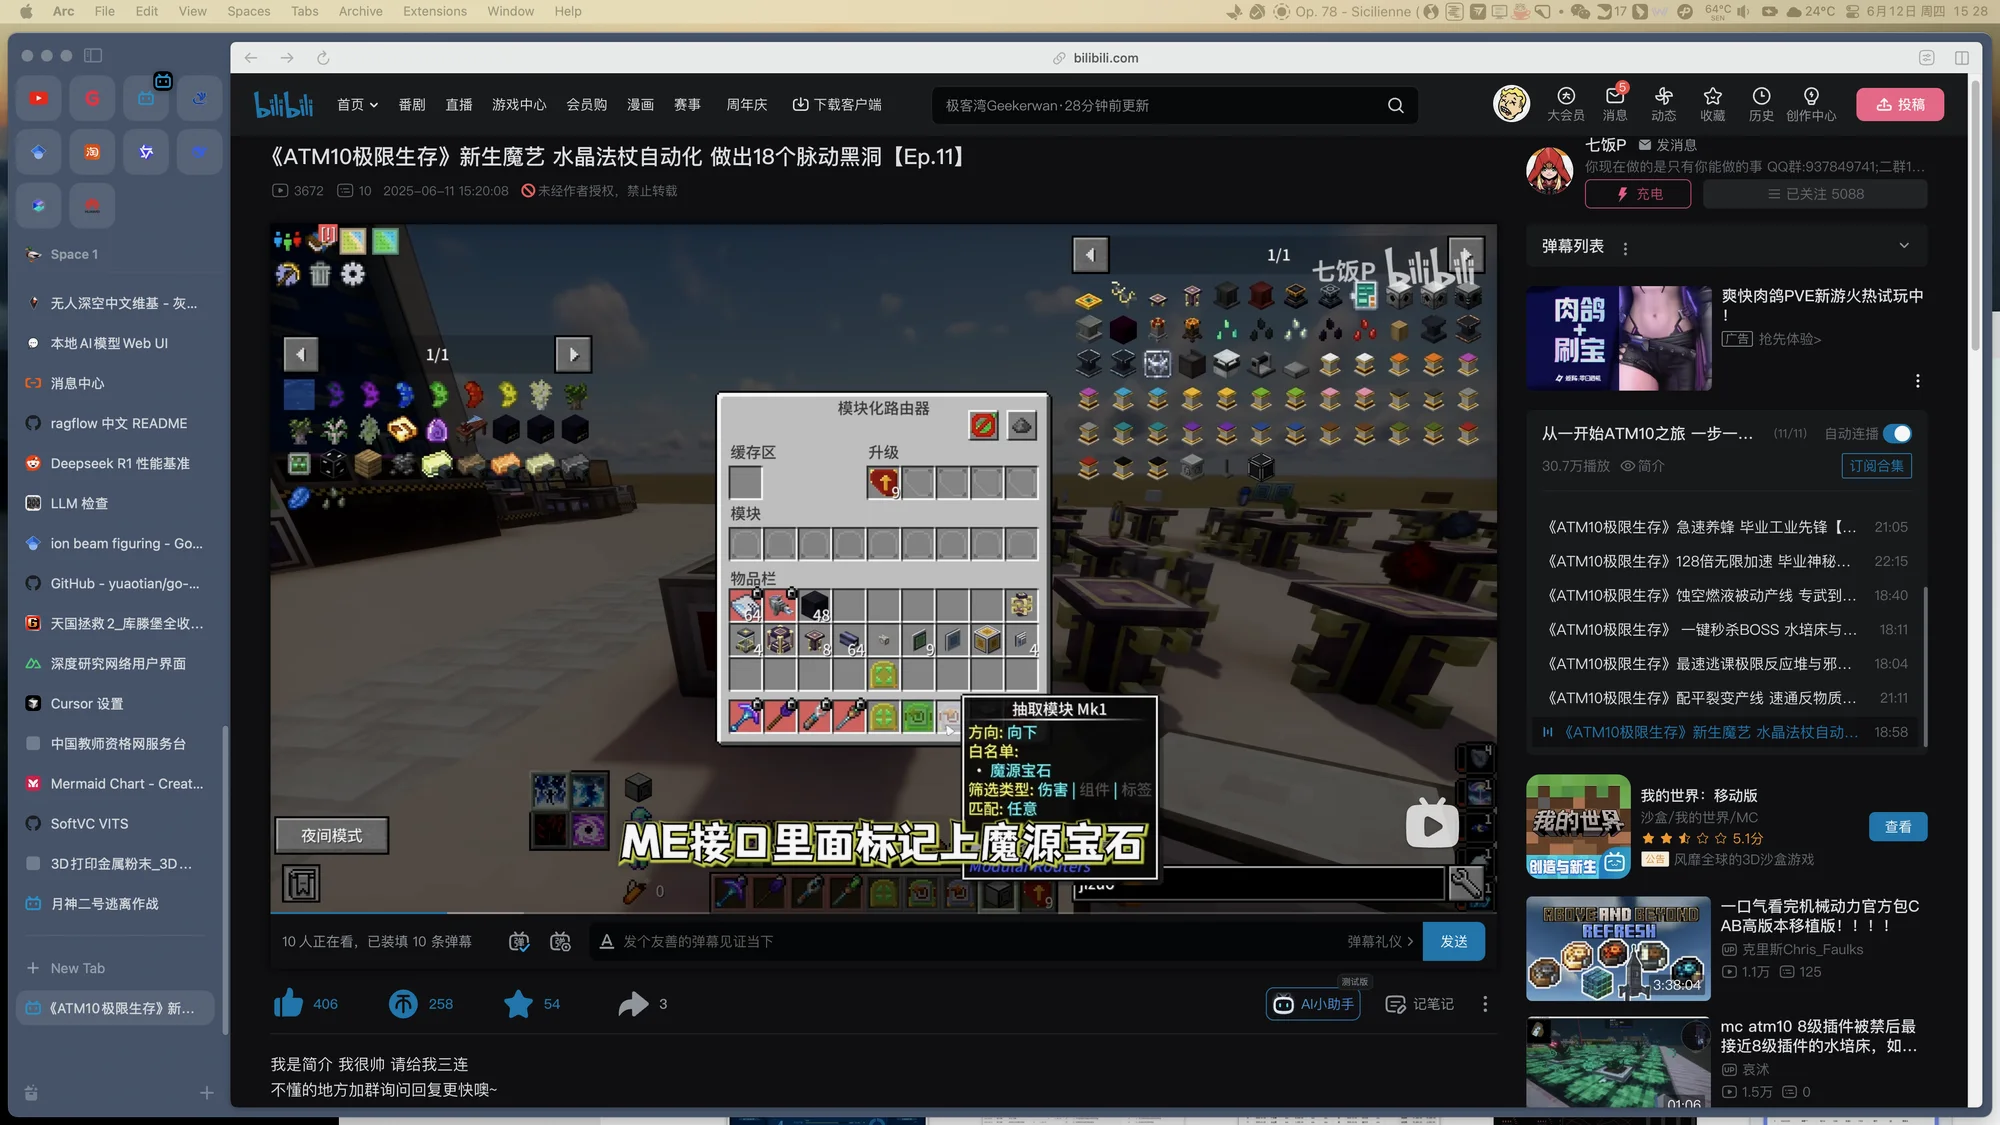The image size is (2000, 1125).
Task: Open ad card three-dot menu
Action: (x=1917, y=381)
